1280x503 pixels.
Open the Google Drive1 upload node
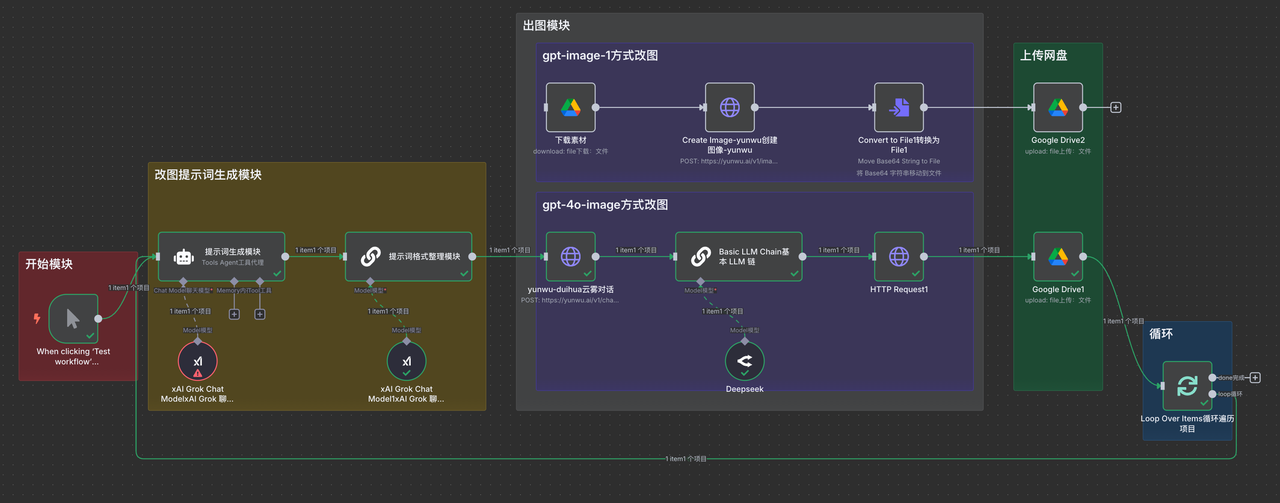(x=1058, y=257)
